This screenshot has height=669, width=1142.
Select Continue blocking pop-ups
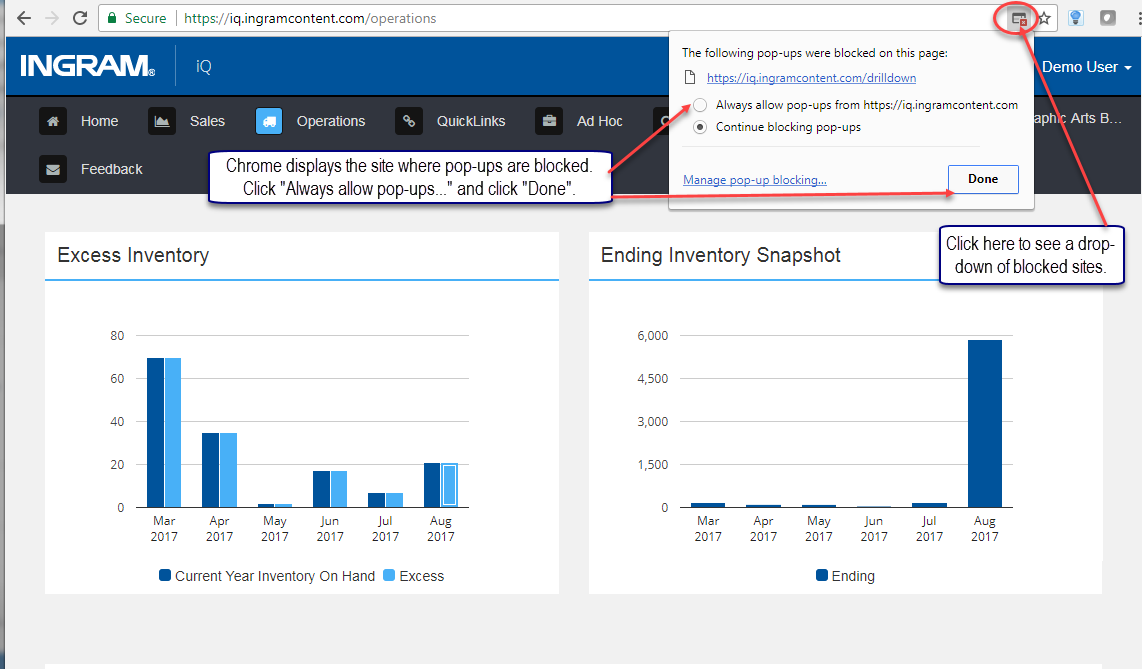[700, 126]
